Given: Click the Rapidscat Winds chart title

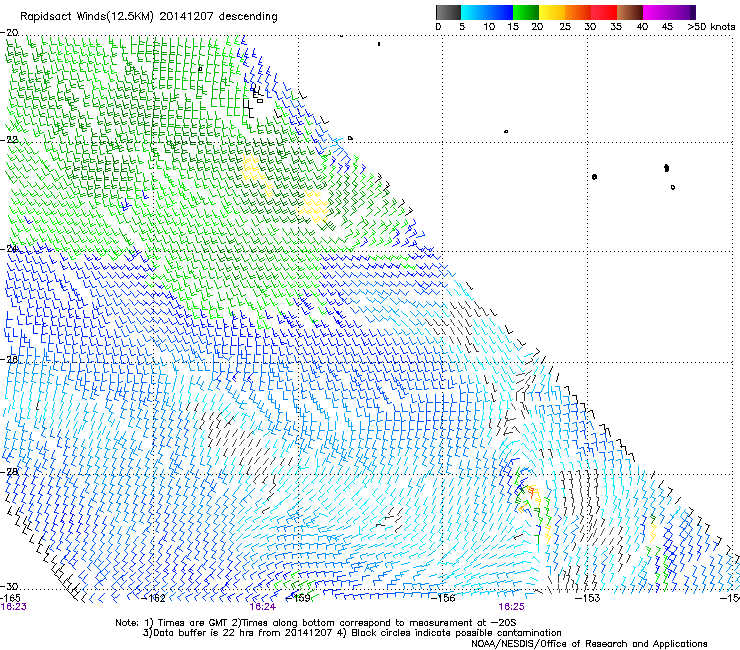Looking at the screenshot, I should coord(149,16).
